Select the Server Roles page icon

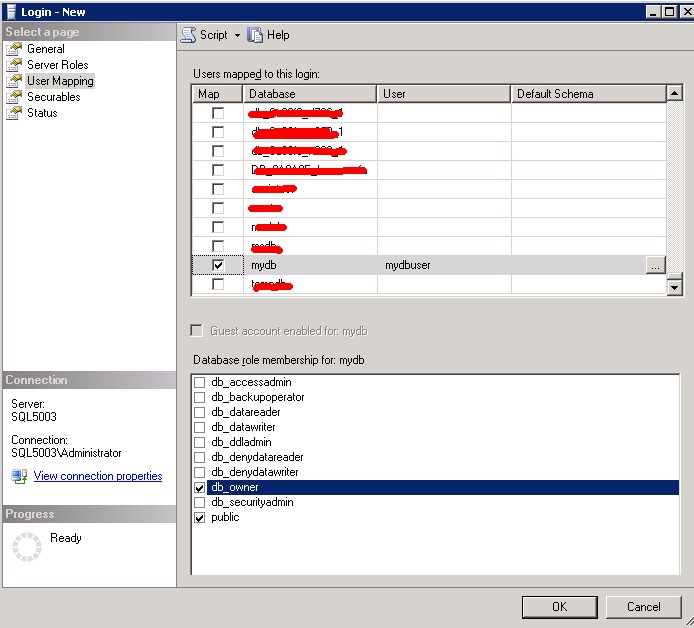(x=14, y=65)
